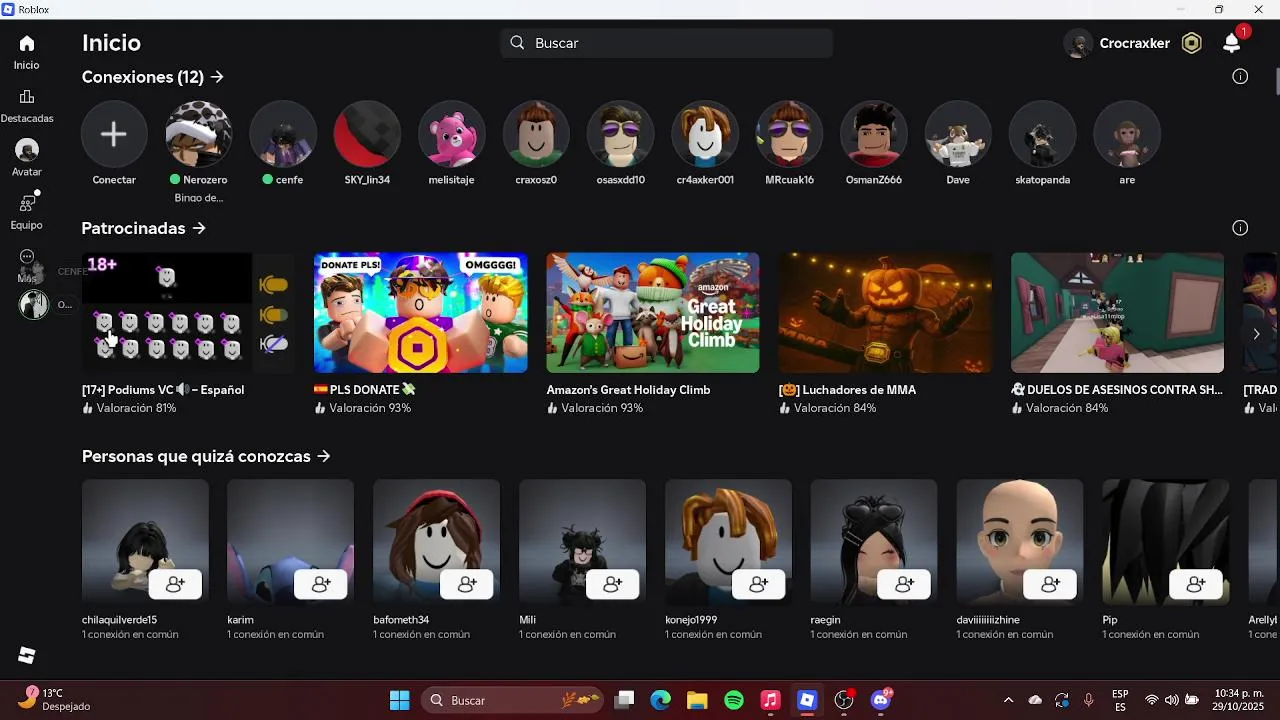Viewport: 1280px width, 720px height.
Task: Open Patrocinadas section arrow link
Action: coord(144,228)
